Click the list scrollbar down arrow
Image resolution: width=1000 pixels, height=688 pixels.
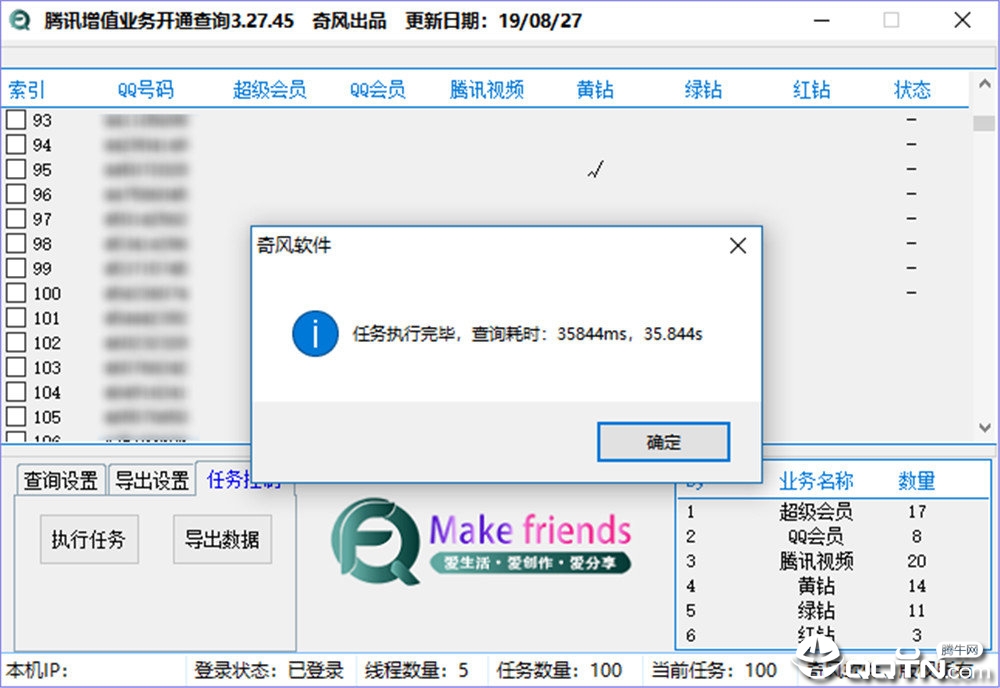983,427
